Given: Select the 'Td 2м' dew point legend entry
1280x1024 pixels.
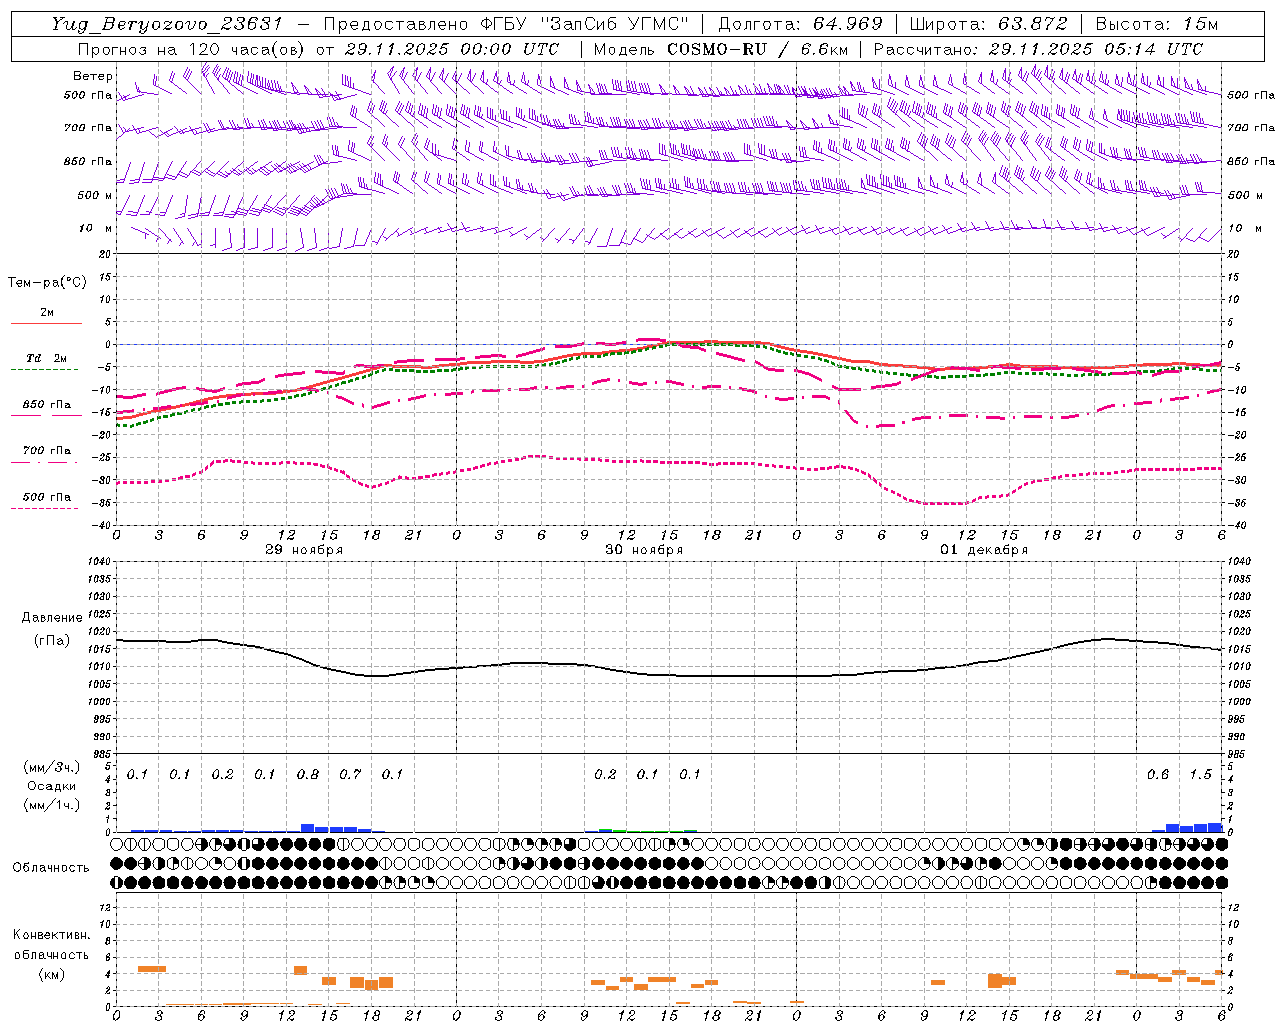Looking at the screenshot, I should click(x=47, y=358).
